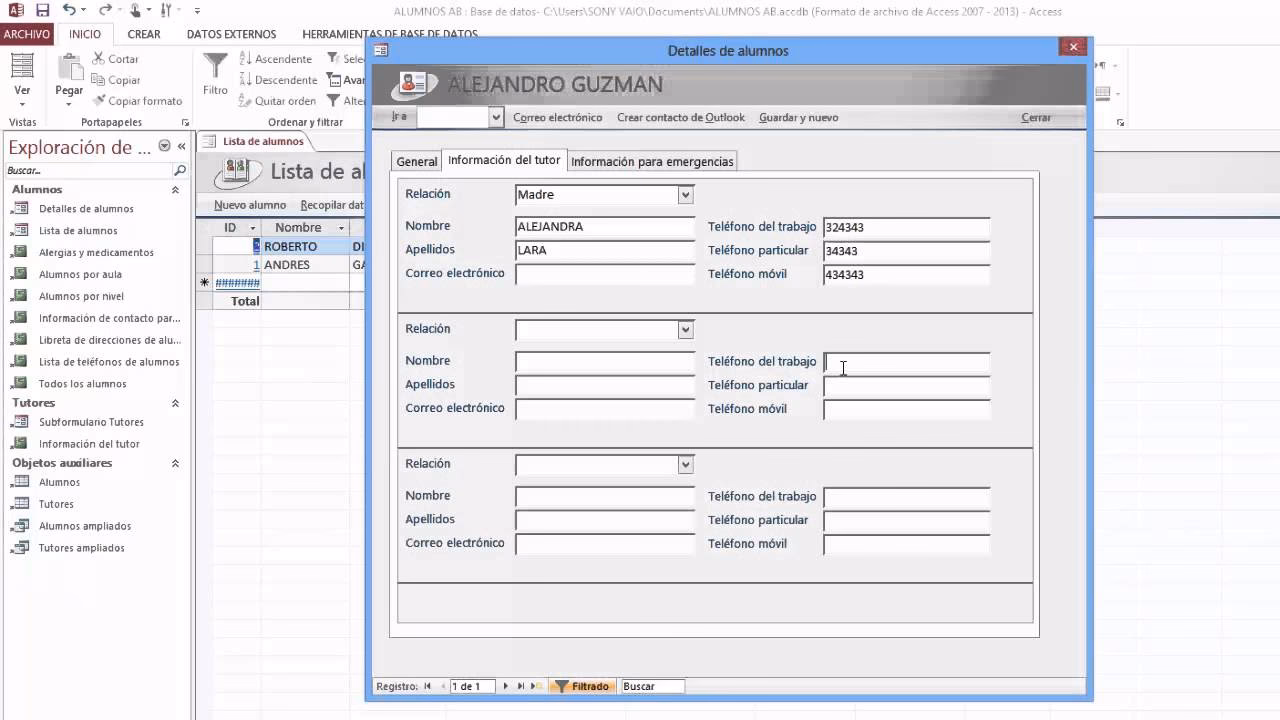Click Guardar y nuevo
The height and width of the screenshot is (720, 1280).
[799, 117]
